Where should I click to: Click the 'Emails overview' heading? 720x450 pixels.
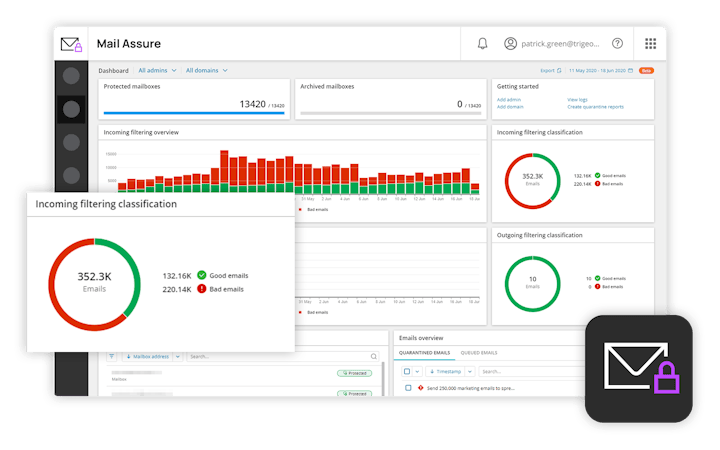click(421, 338)
